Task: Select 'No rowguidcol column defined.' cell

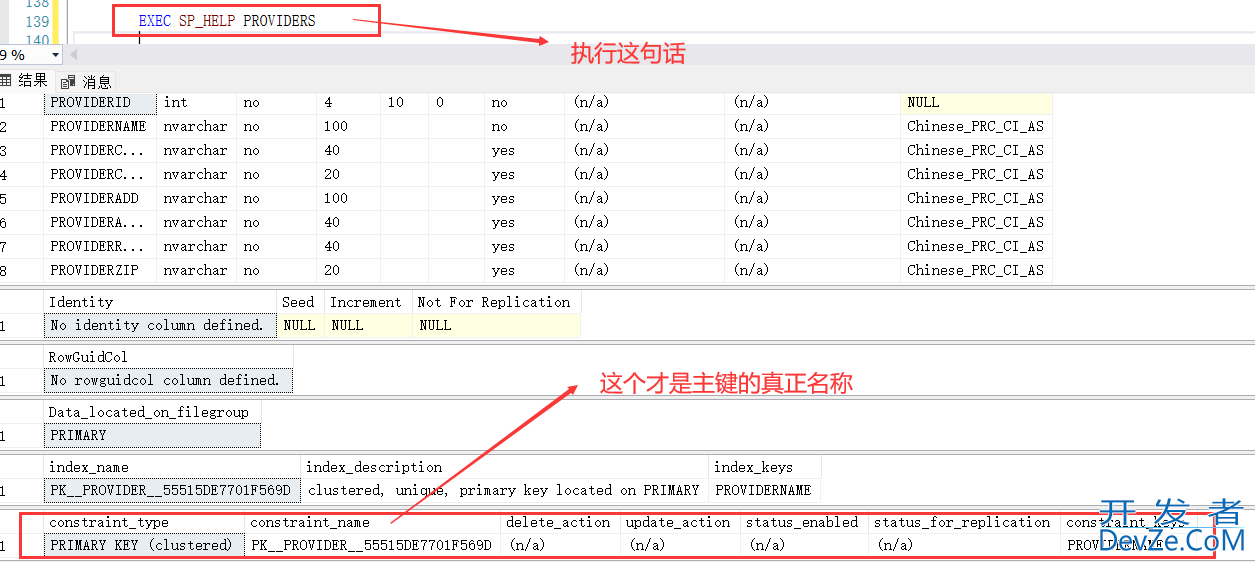Action: tap(168, 380)
